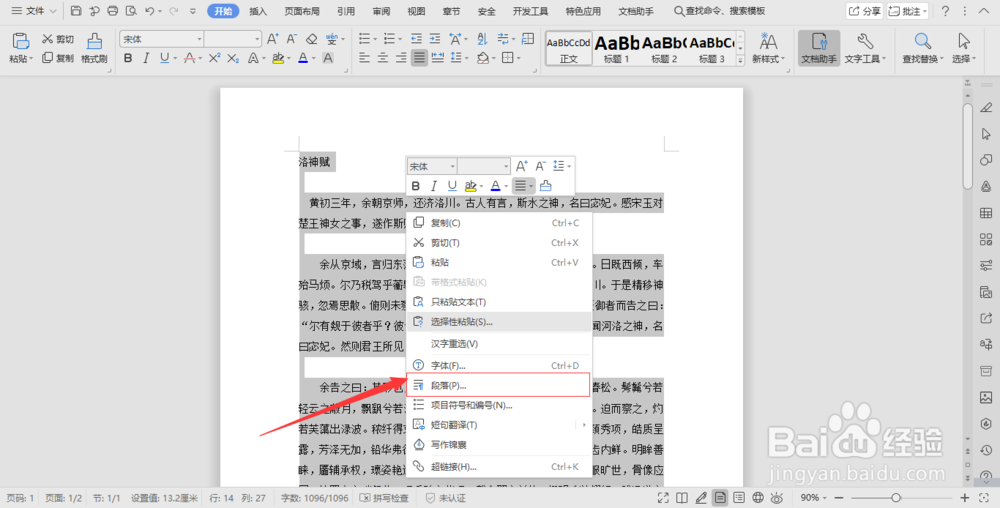The image size is (1000, 508).
Task: Open the ribbon font size dropdown
Action: pyautogui.click(x=257, y=39)
